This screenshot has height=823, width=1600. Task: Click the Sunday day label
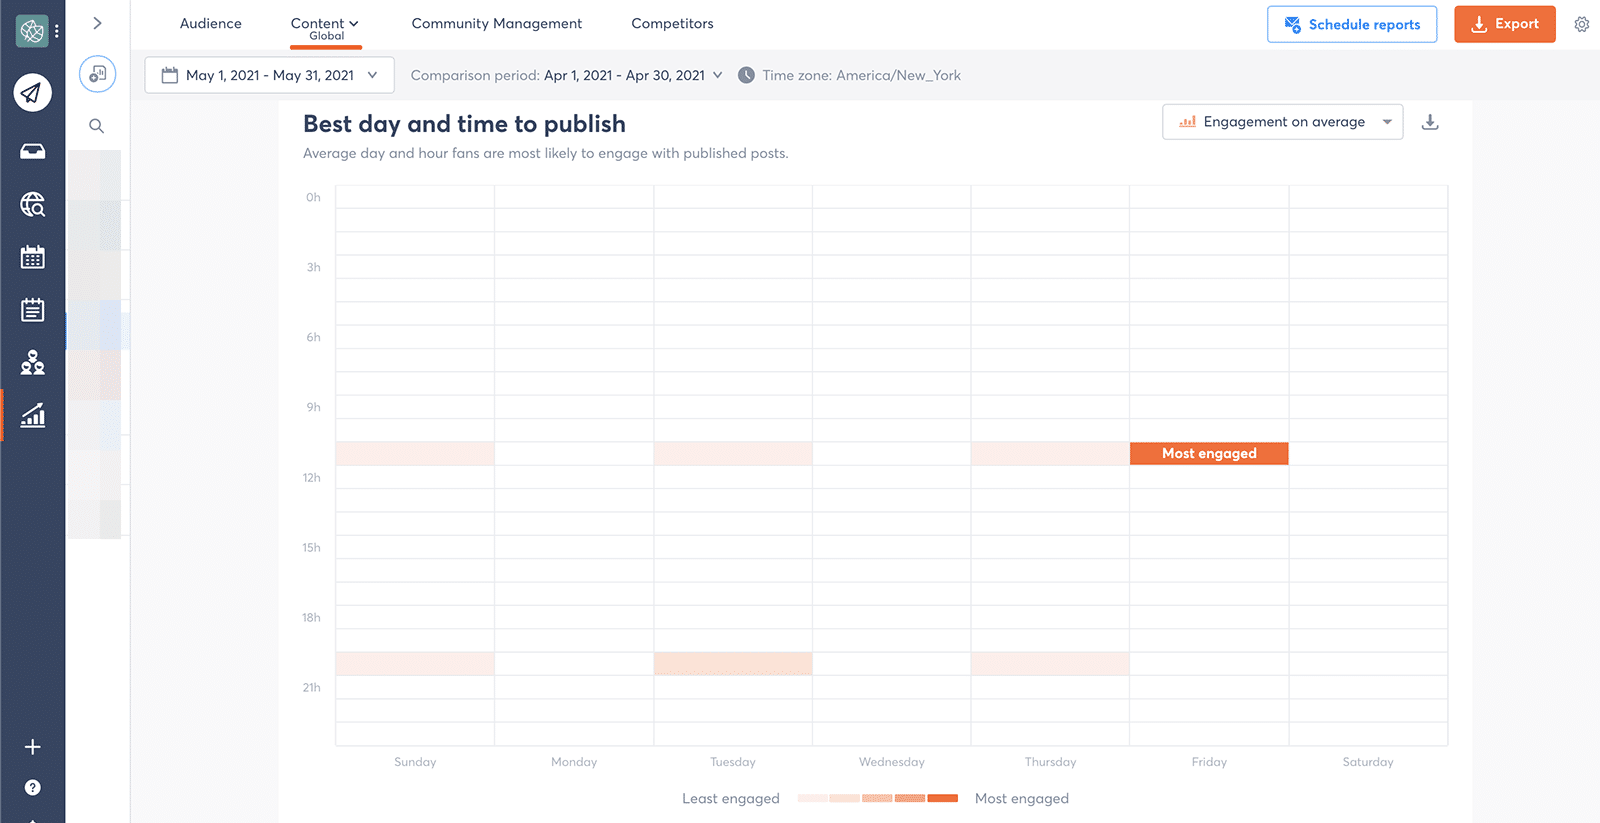[415, 762]
